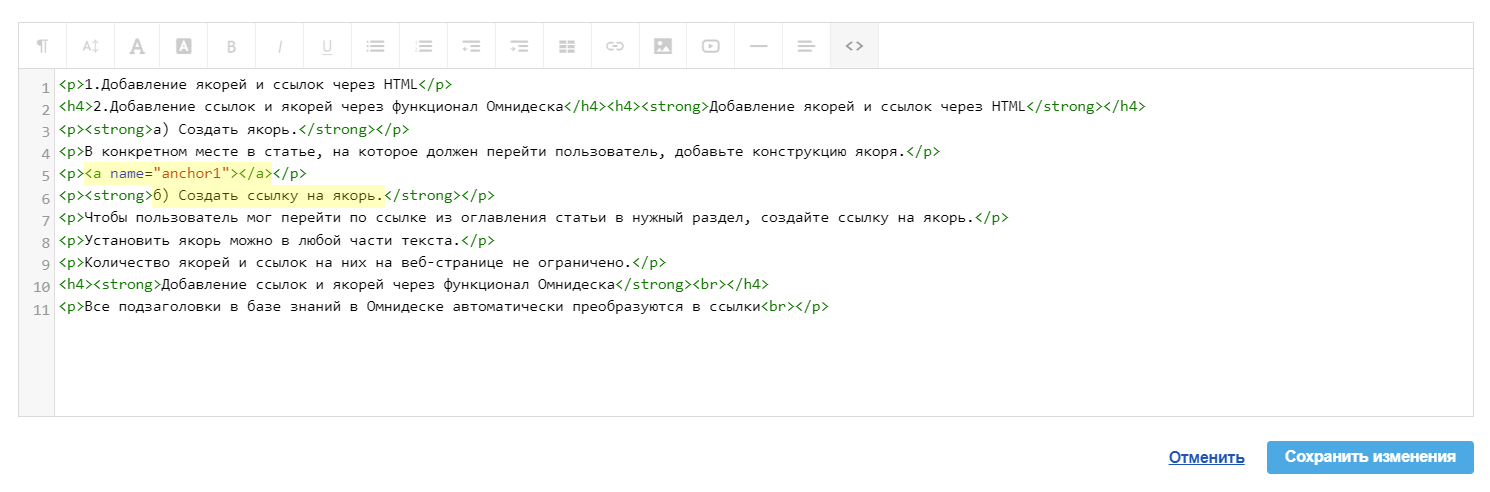Click line 4 text В конкретном месте
This screenshot has width=1490, height=492.
[494, 151]
